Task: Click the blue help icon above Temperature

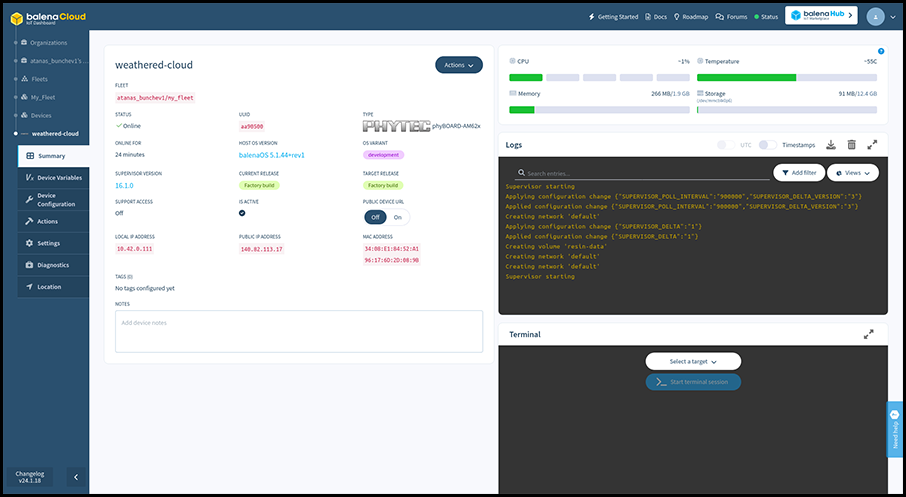Action: 881,51
